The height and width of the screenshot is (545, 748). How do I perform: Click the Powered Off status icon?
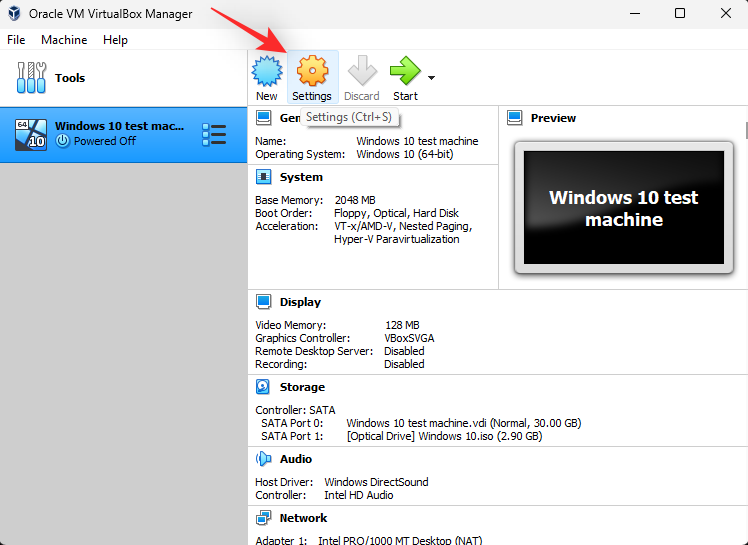click(62, 141)
